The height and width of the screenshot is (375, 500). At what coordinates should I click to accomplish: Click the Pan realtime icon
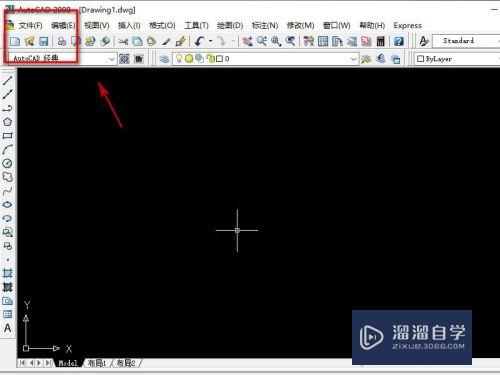coord(247,41)
